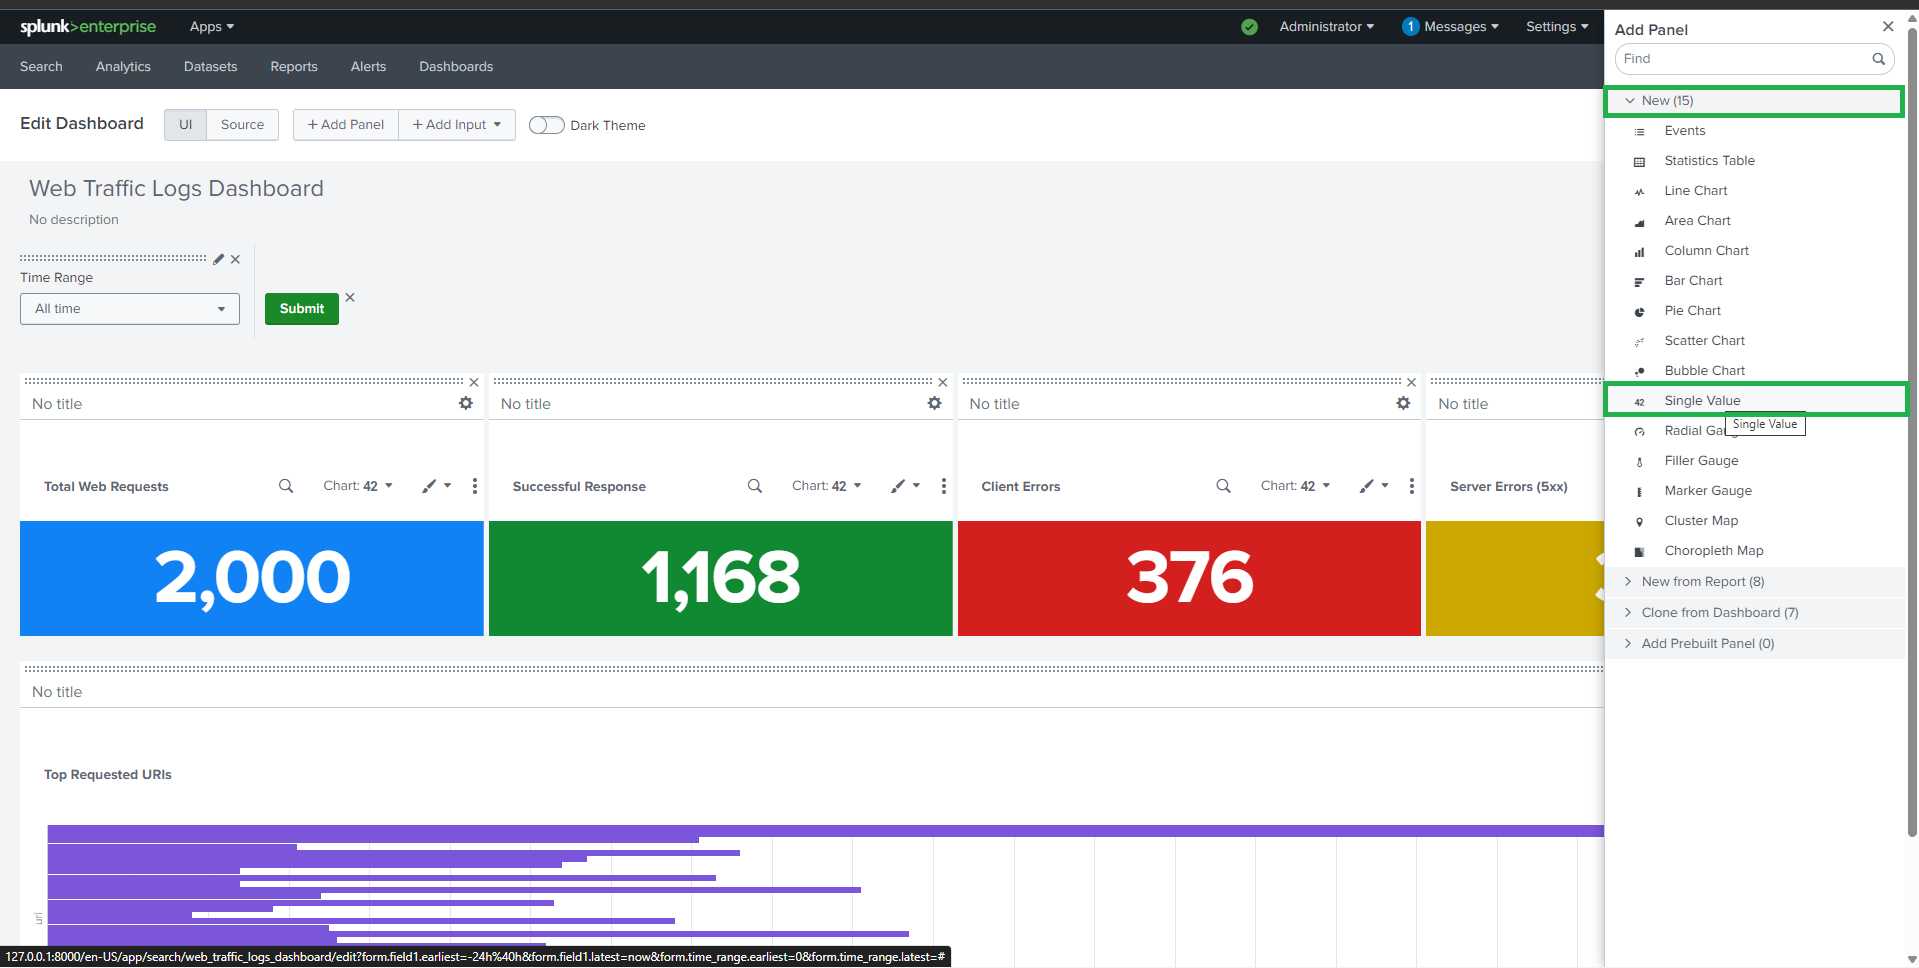Click the blue 2,000 single value tile
This screenshot has height=968, width=1919.
252,578
